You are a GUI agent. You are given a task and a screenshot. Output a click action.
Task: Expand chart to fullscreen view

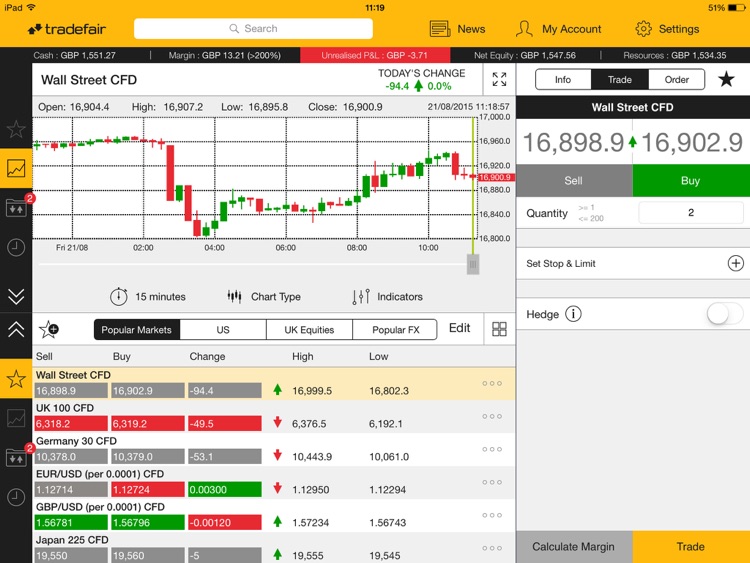[499, 80]
